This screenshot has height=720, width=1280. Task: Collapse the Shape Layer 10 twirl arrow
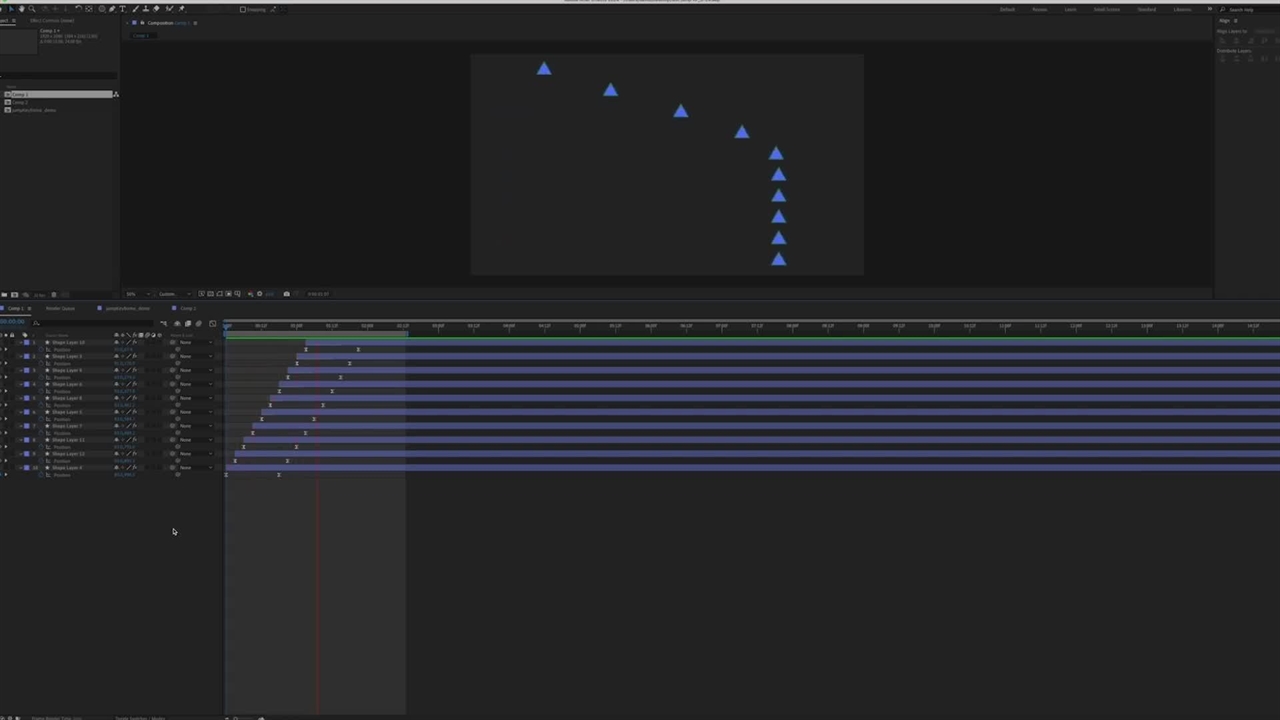pyautogui.click(x=21, y=342)
